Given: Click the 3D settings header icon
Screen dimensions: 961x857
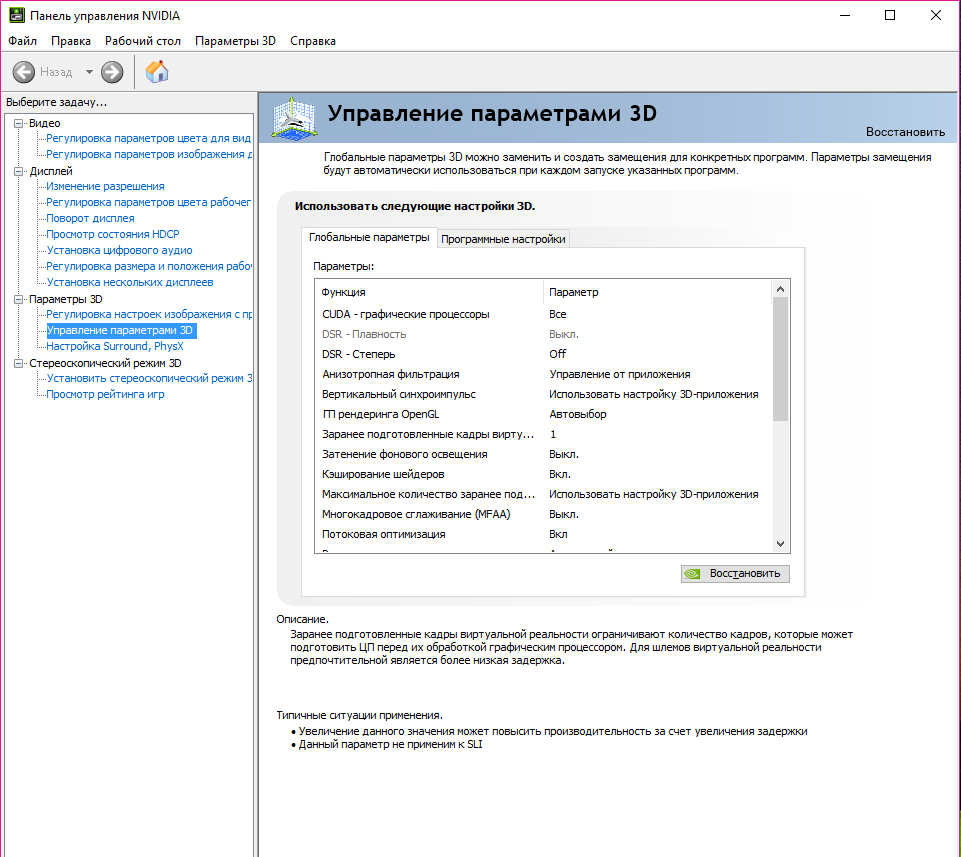Looking at the screenshot, I should [294, 118].
